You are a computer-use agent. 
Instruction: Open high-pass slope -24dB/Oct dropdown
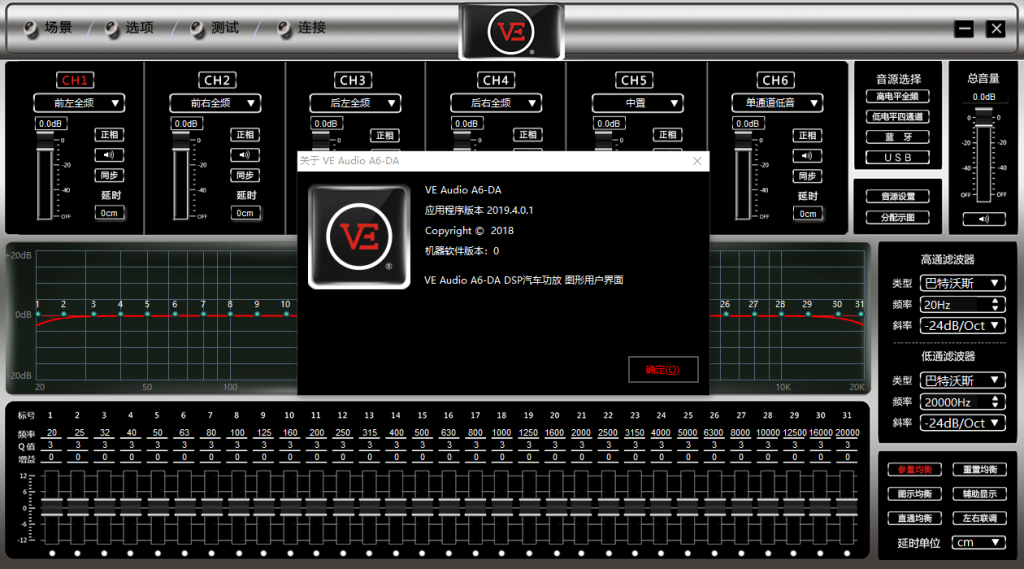[963, 325]
